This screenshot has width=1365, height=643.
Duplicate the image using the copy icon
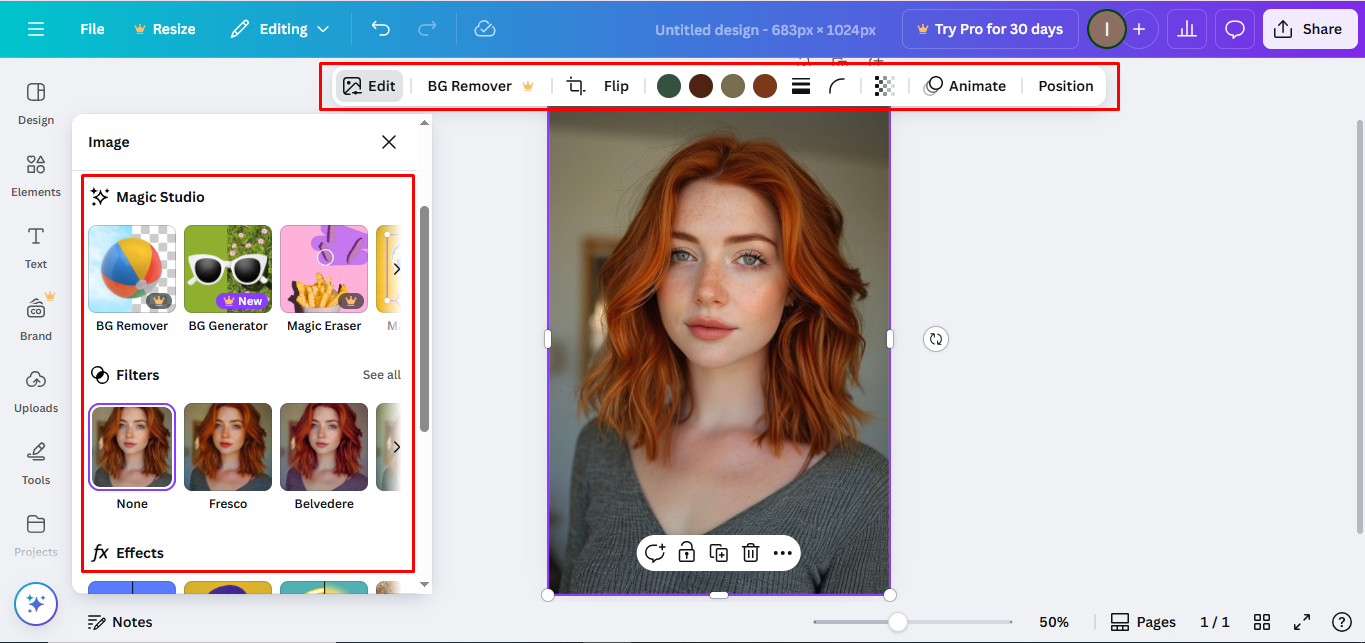718,552
